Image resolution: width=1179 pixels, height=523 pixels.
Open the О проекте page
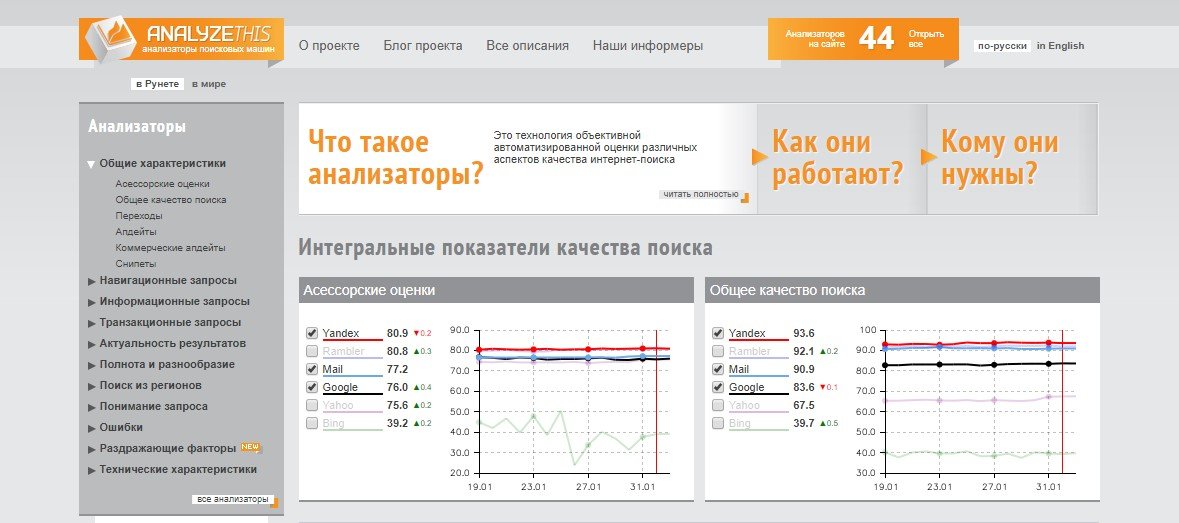329,46
